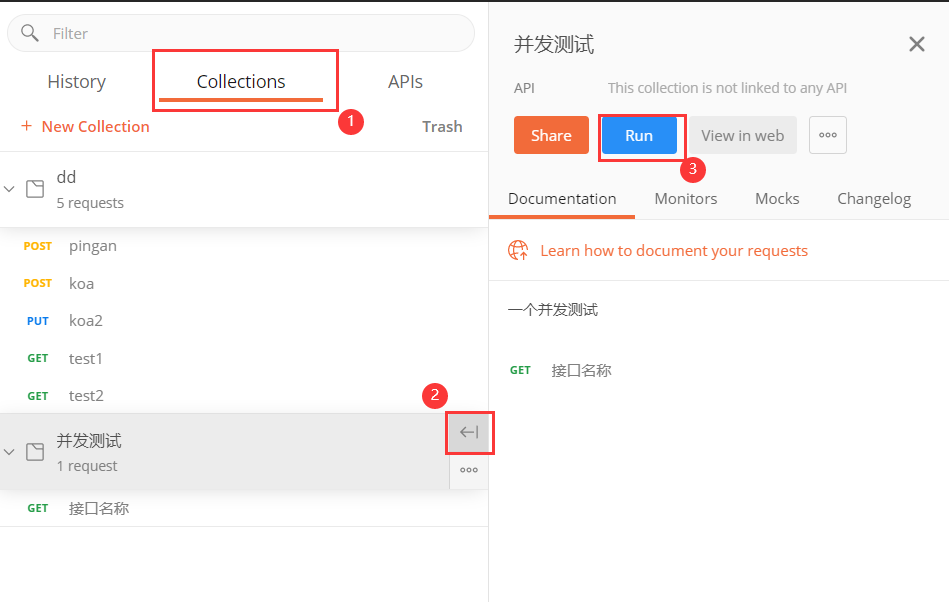View the Changelog tab

pyautogui.click(x=874, y=199)
